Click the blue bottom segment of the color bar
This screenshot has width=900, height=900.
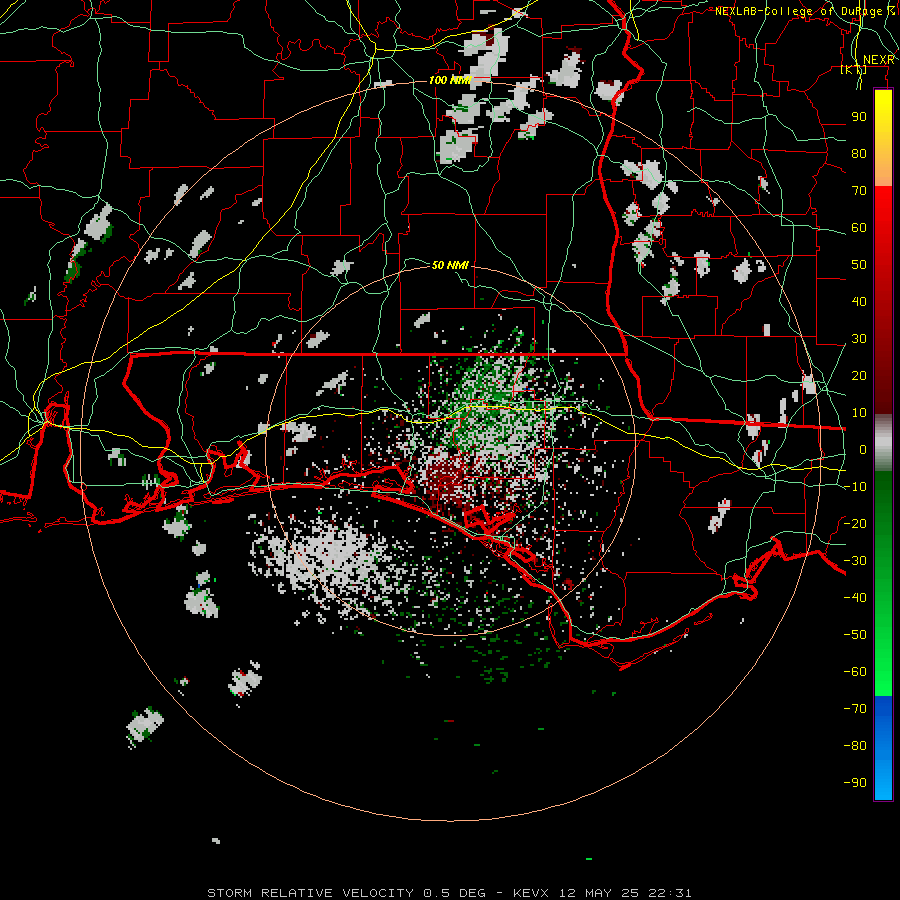883,748
